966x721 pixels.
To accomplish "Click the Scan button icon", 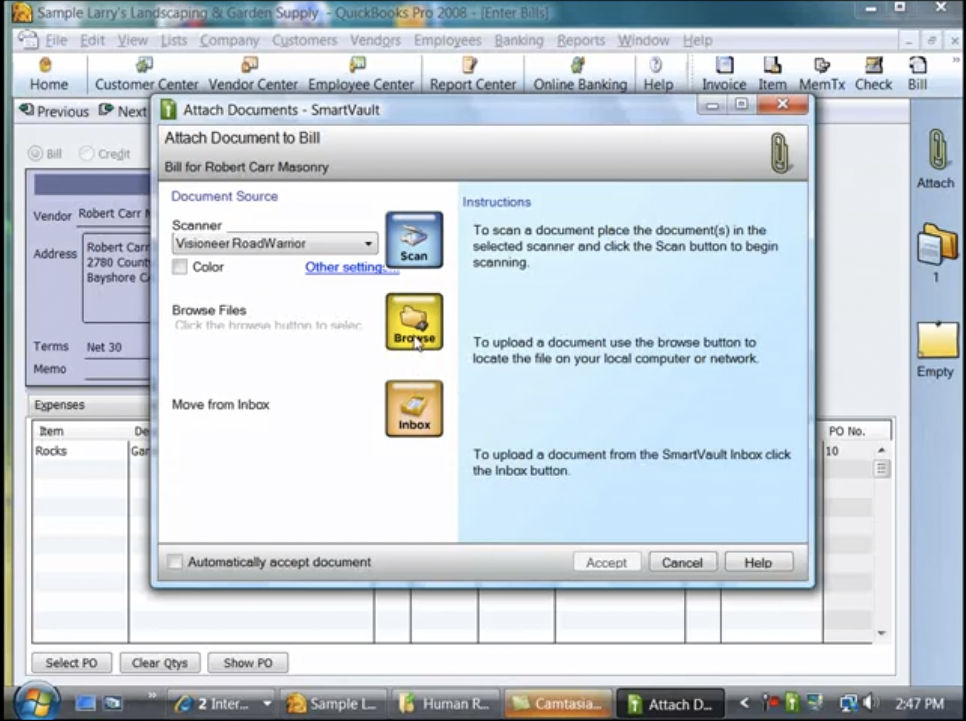I will [414, 239].
